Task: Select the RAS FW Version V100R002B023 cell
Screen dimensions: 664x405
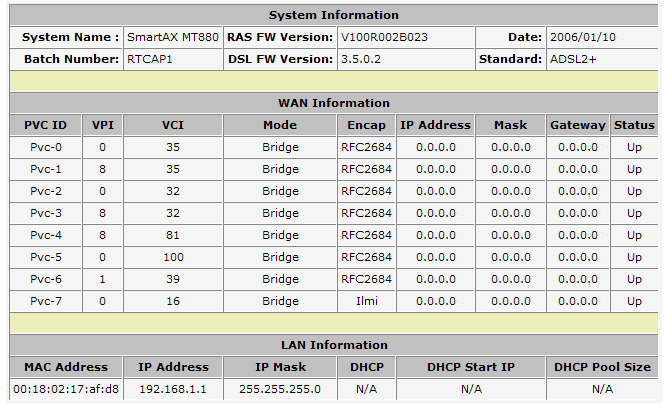Action: point(406,37)
